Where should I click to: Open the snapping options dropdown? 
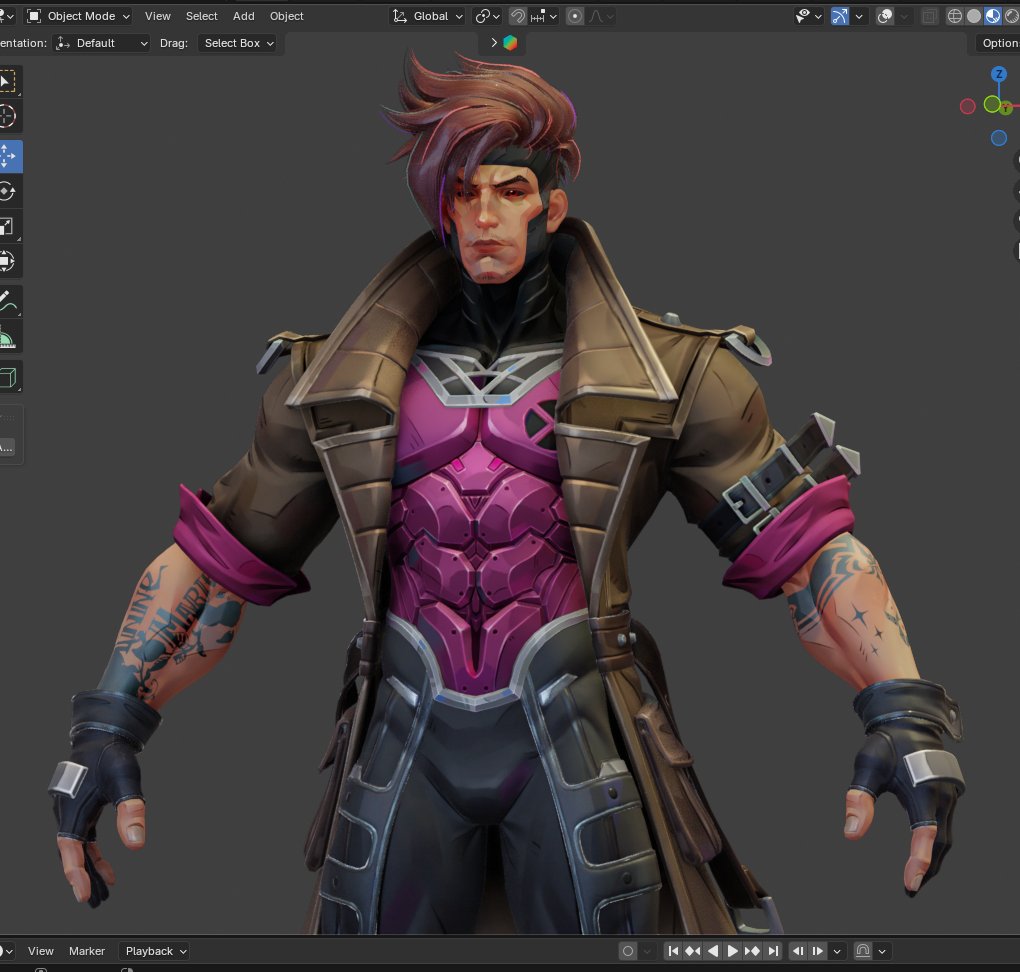click(545, 16)
